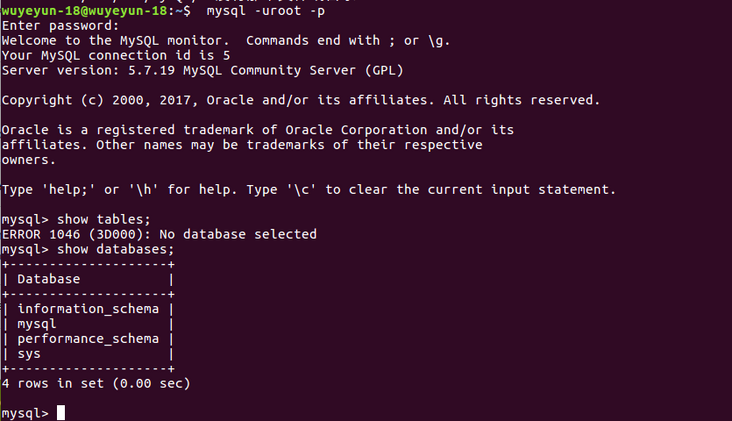
Task: Click the last mysql> prompt label
Action: coord(25,414)
